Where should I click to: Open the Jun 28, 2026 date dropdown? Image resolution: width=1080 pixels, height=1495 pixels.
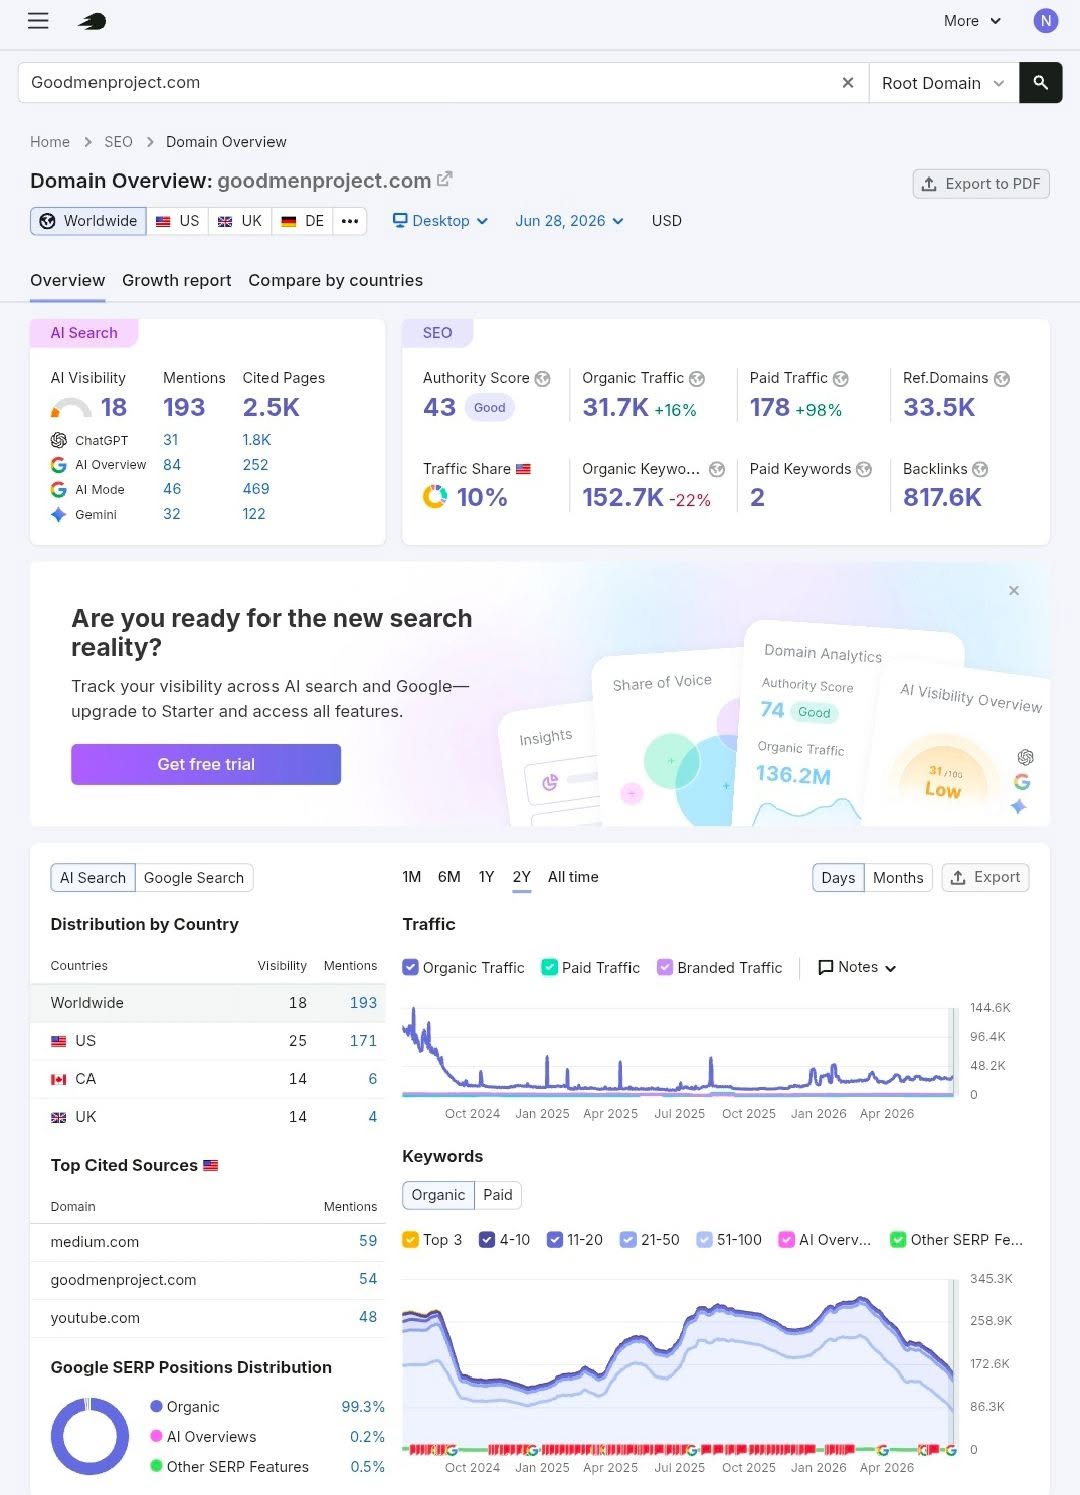click(569, 221)
